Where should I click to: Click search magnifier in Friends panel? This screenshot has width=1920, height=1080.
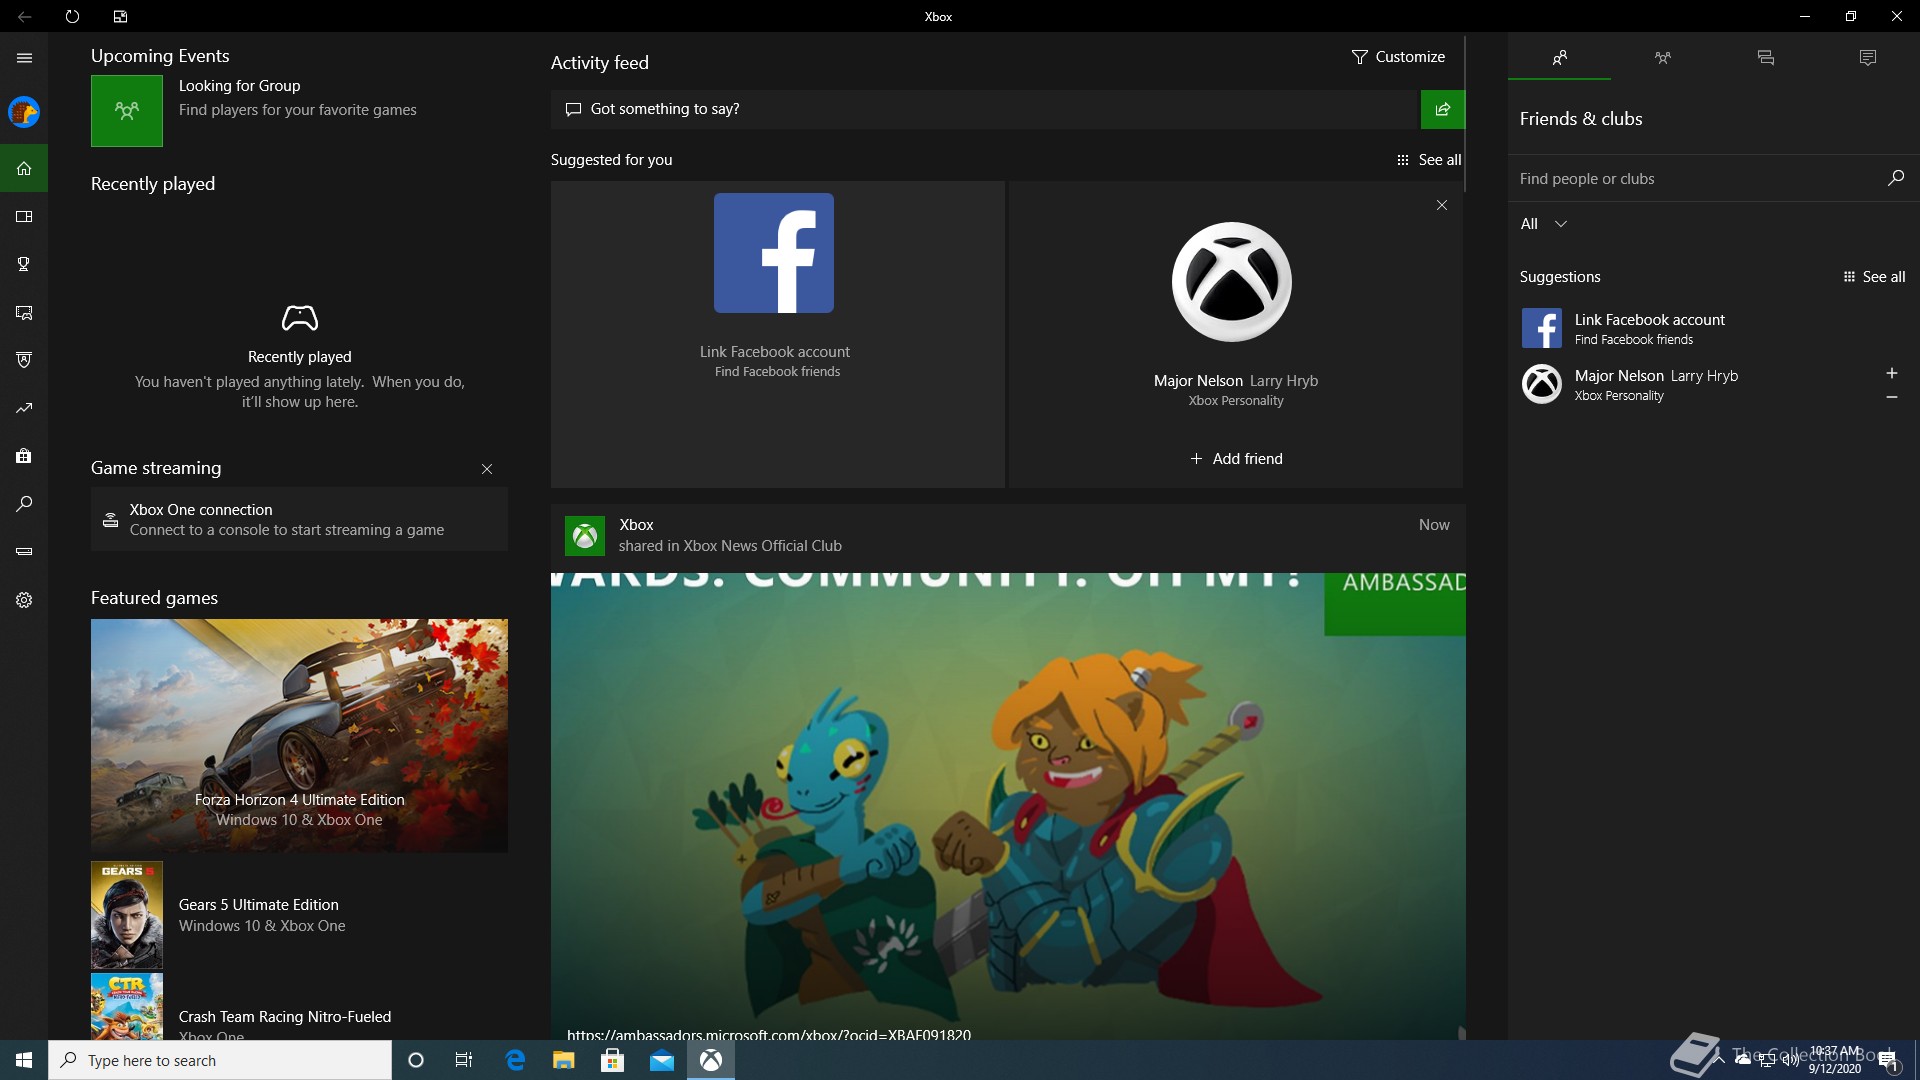coord(1895,178)
